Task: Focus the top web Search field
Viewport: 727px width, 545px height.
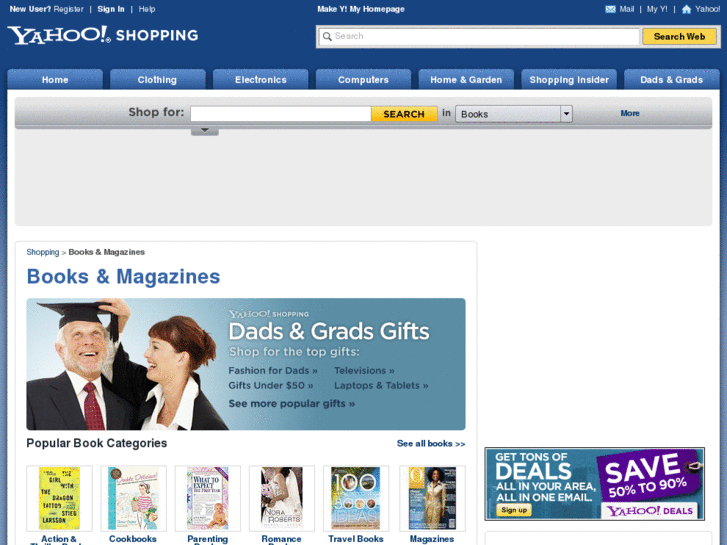Action: pyautogui.click(x=479, y=36)
